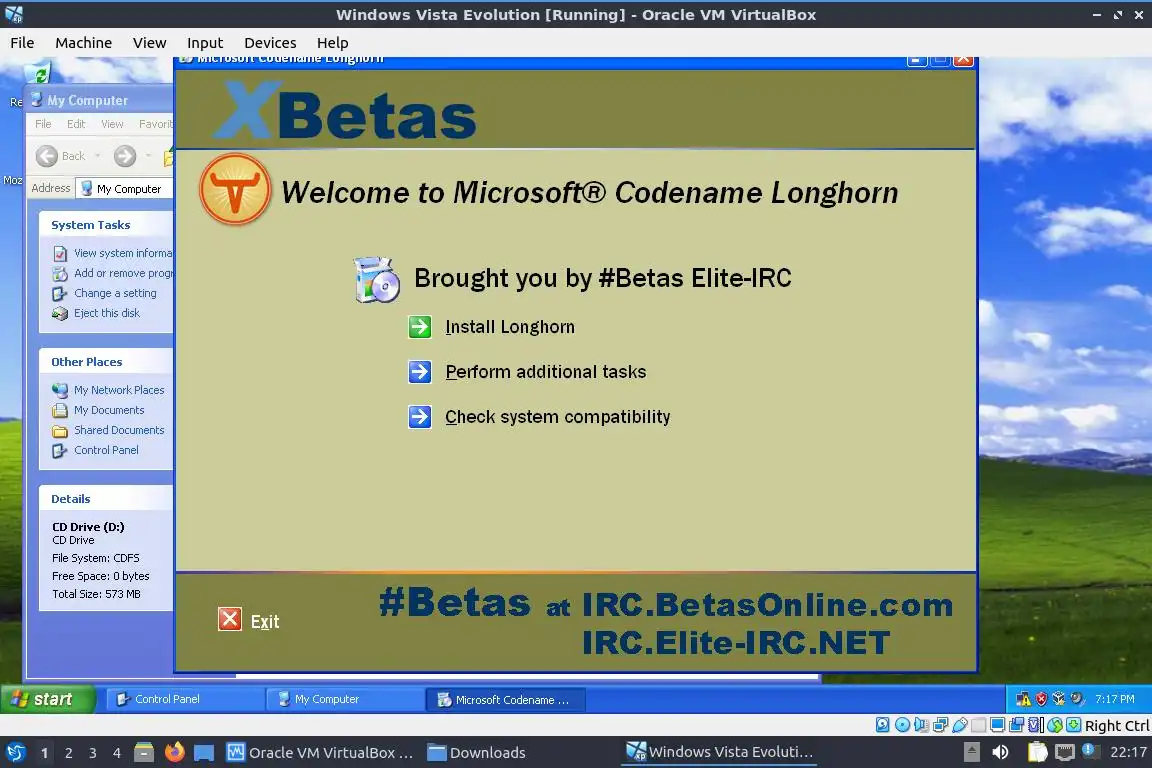
Task: Click XP tray network warning icon
Action: pos(1024,699)
